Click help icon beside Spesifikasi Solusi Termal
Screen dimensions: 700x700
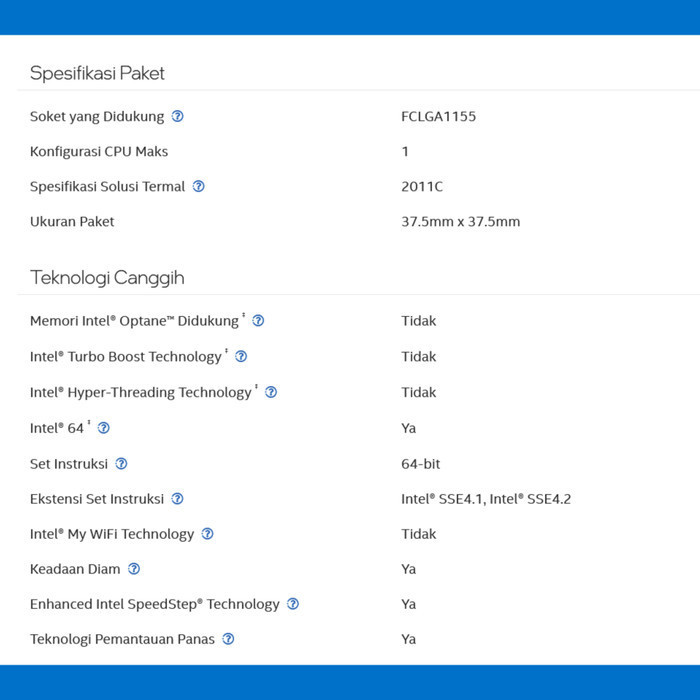pos(199,186)
